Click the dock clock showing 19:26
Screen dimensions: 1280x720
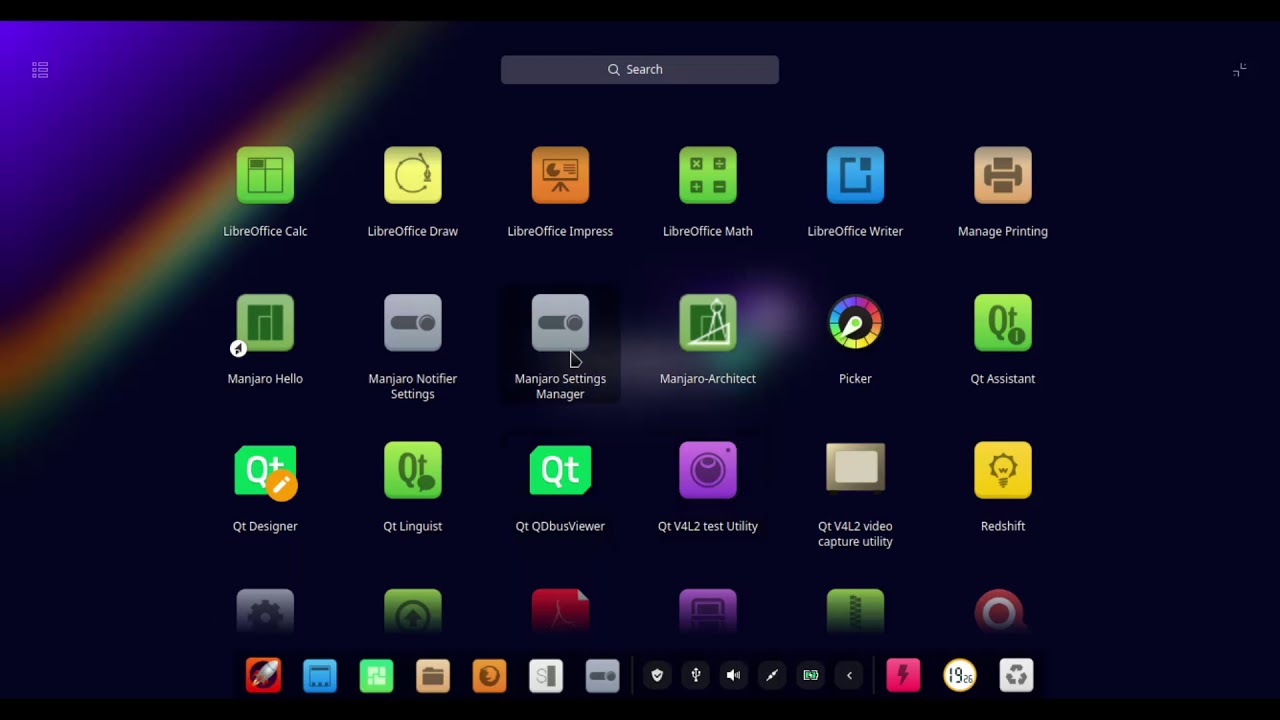(x=960, y=675)
